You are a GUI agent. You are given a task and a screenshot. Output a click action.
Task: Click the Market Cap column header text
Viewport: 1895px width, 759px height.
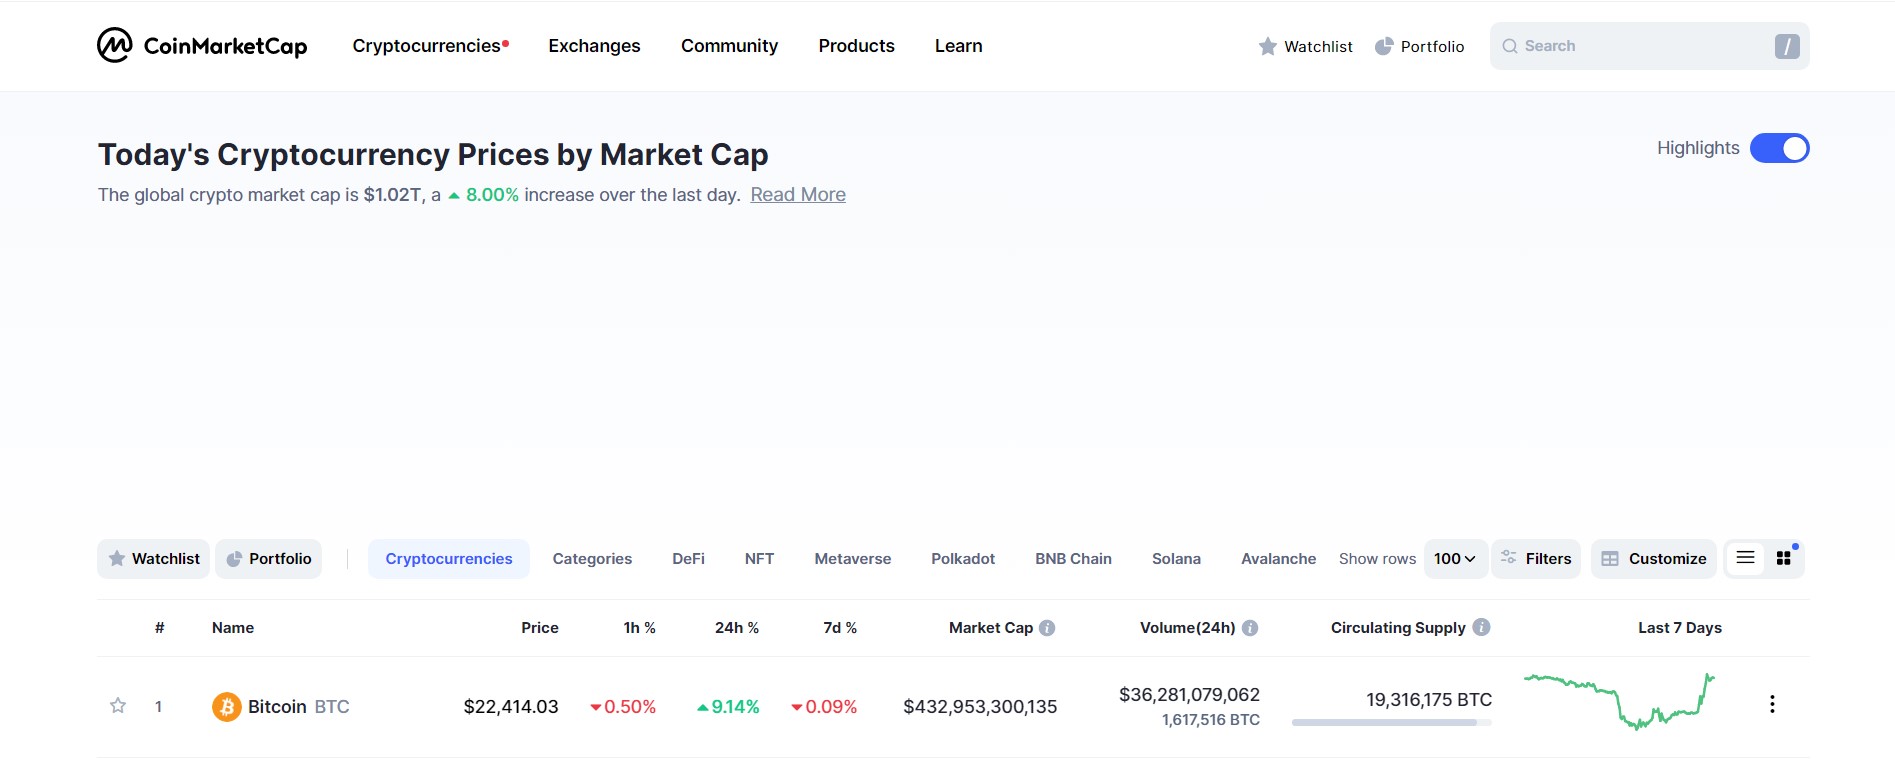(991, 628)
